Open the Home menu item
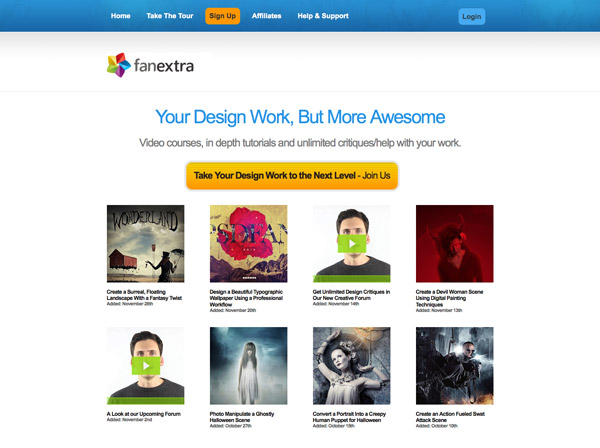The height and width of the screenshot is (448, 600). point(121,16)
